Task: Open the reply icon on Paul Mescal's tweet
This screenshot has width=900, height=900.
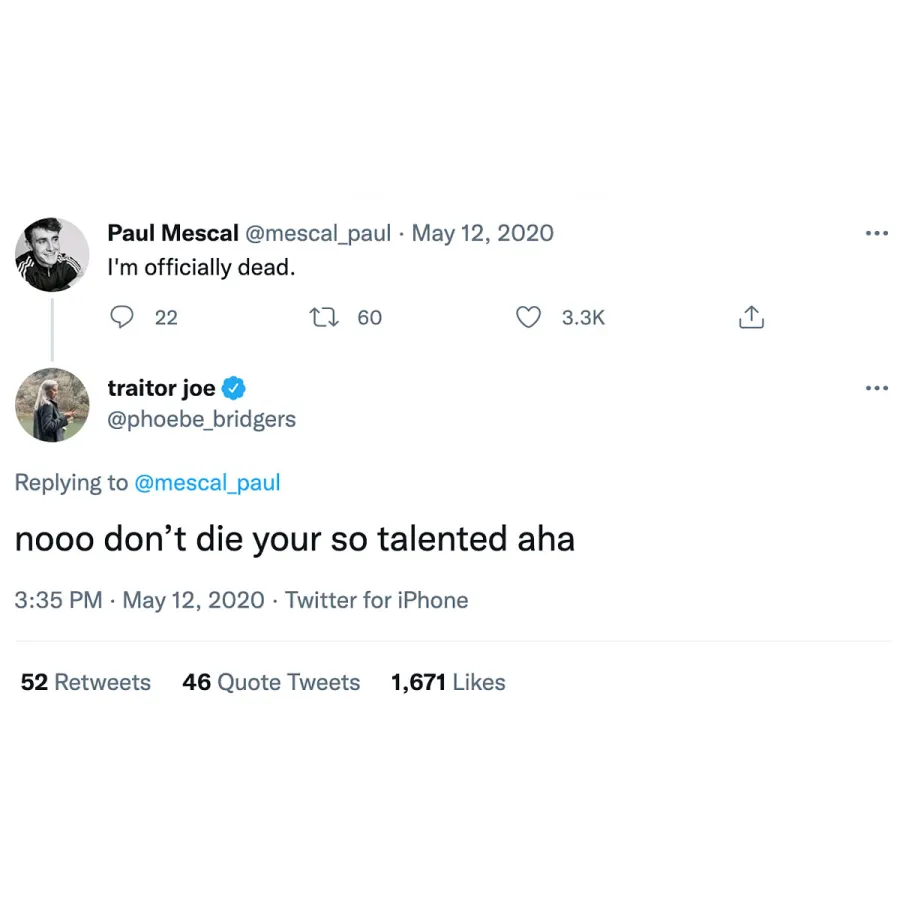Action: [121, 317]
